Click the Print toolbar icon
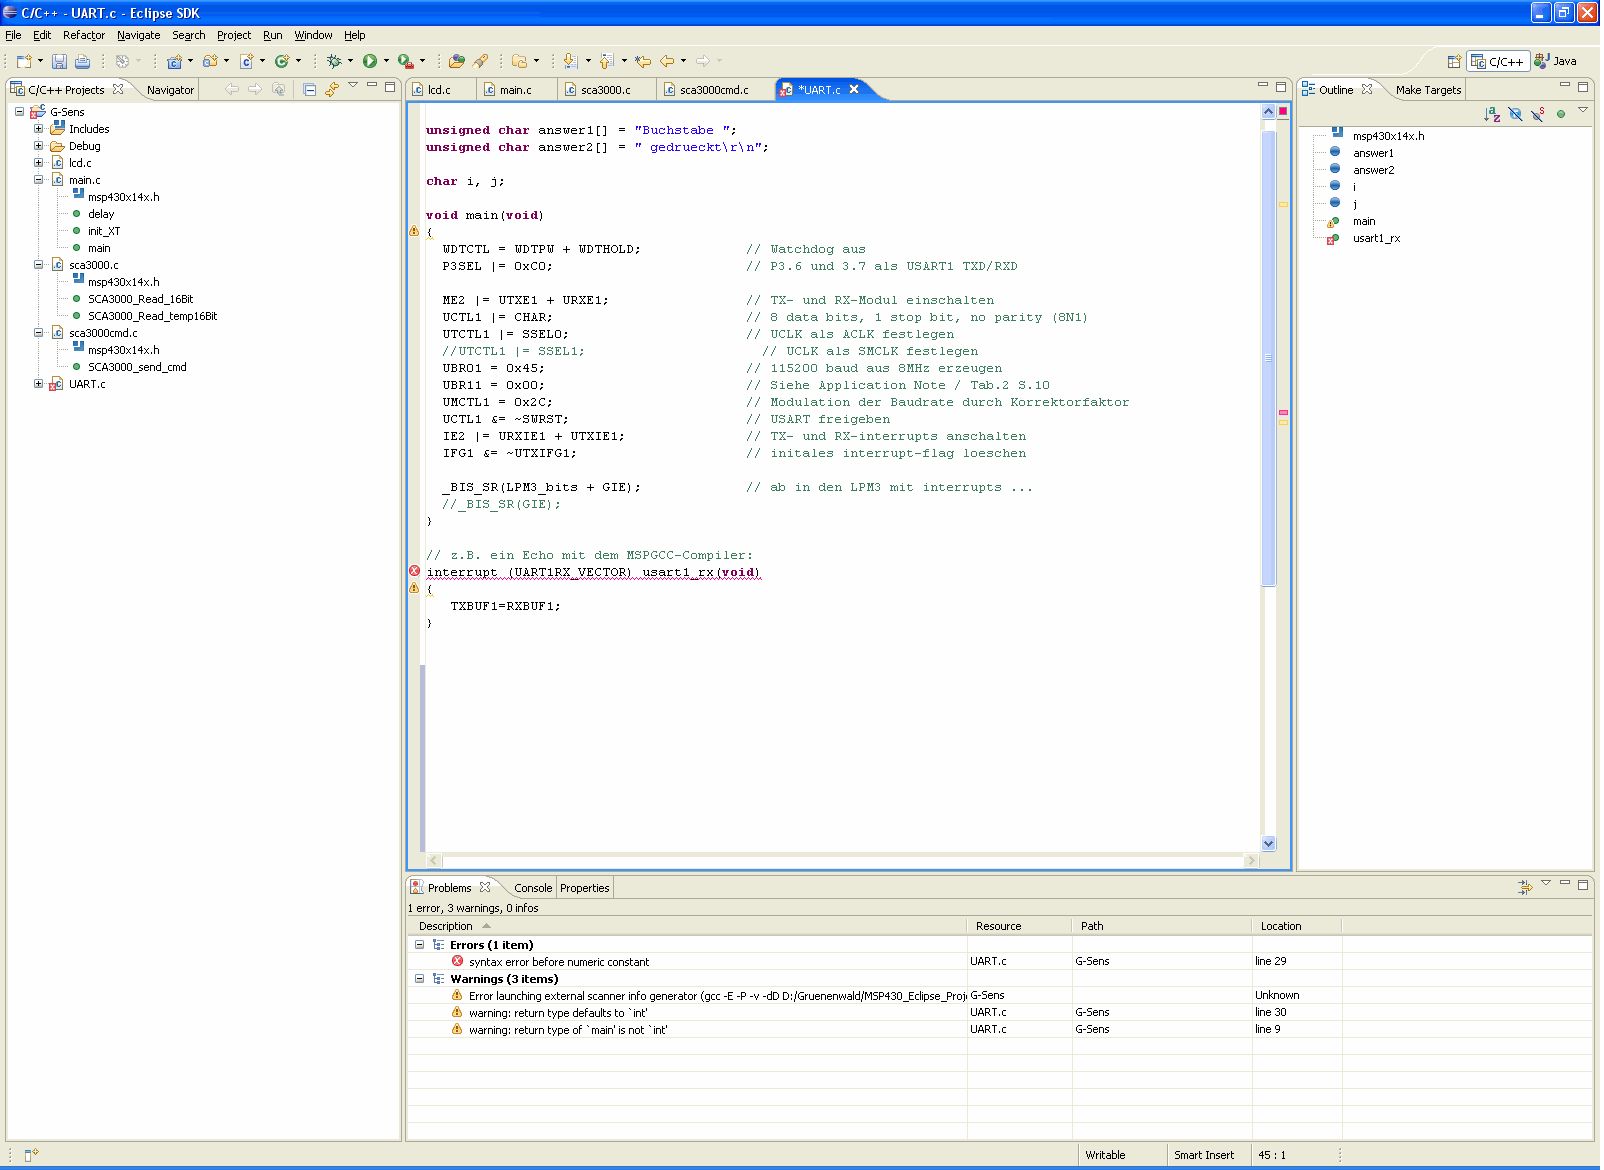 tap(83, 61)
